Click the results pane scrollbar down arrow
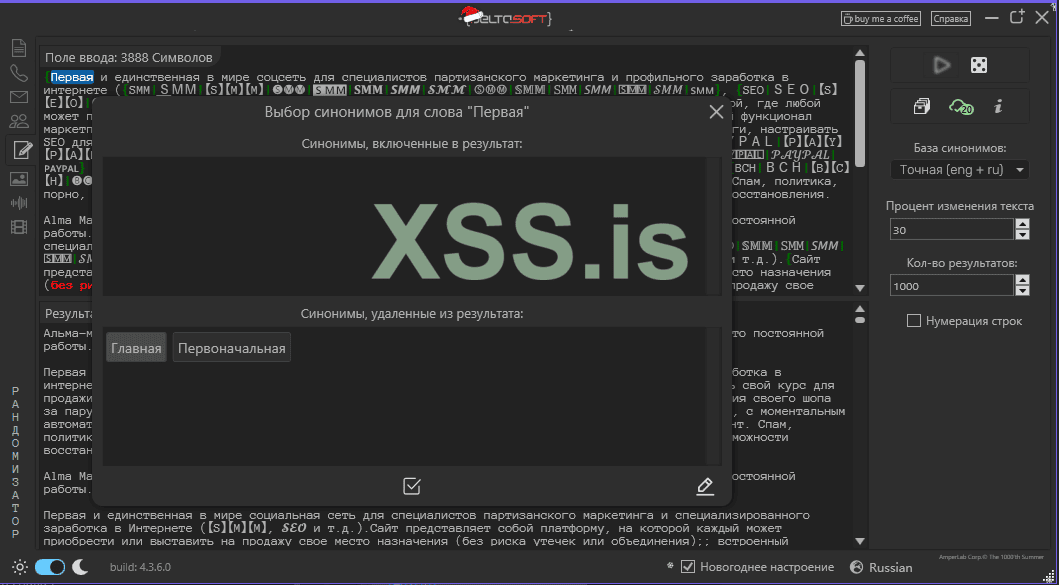This screenshot has width=1059, height=585. pyautogui.click(x=860, y=541)
